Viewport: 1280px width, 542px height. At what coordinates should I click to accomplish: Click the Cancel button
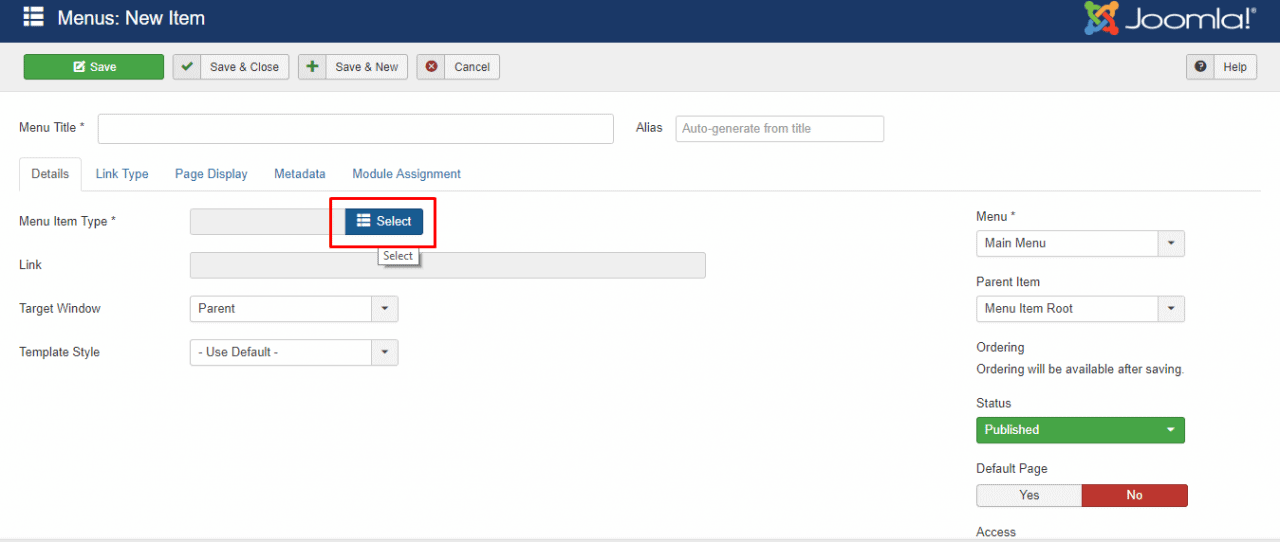point(458,67)
